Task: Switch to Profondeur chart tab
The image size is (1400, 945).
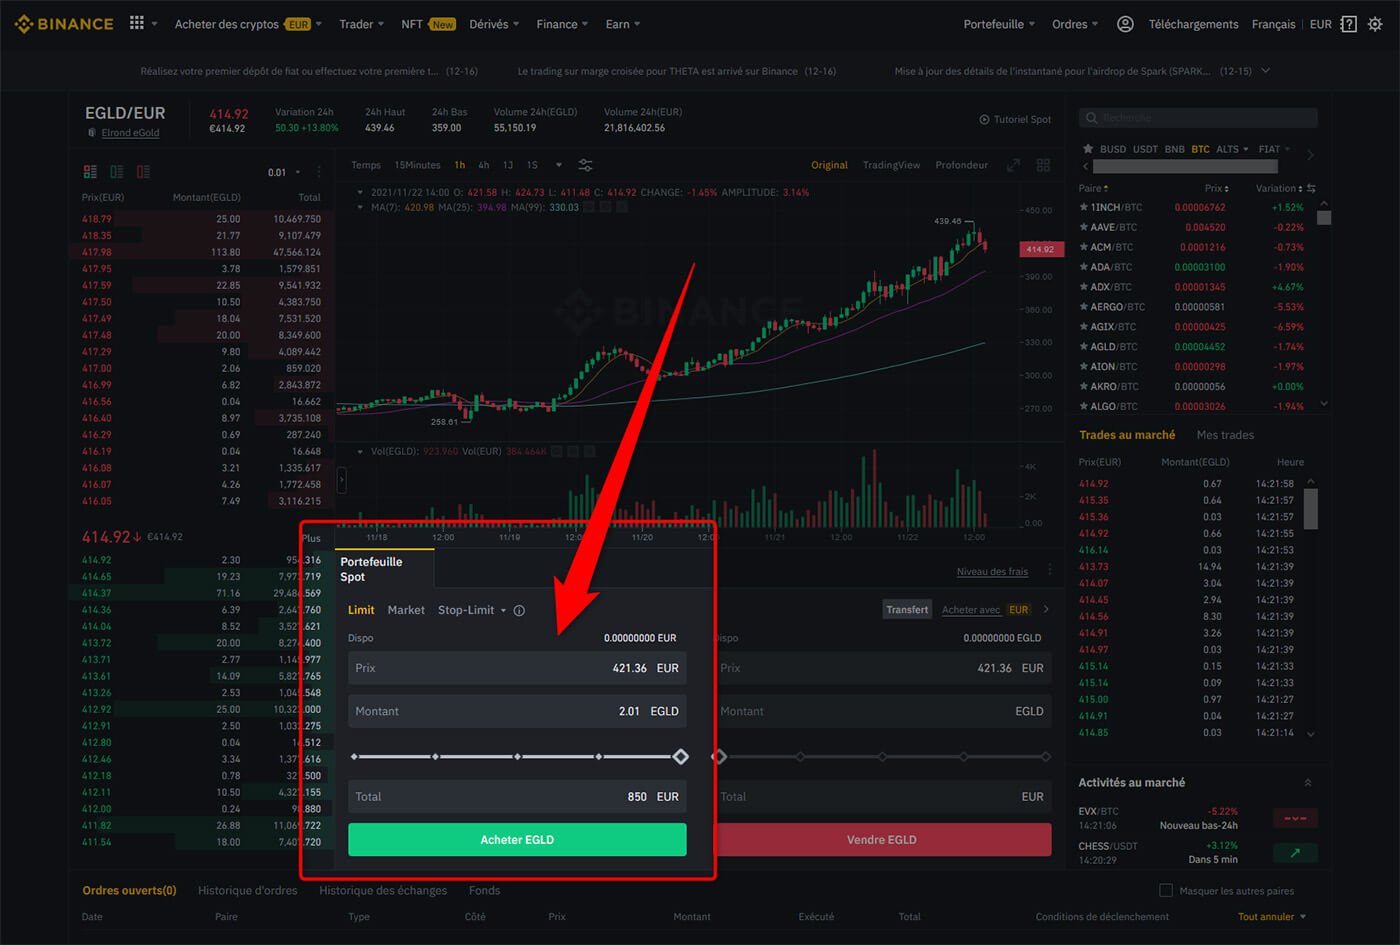Action: click(961, 165)
